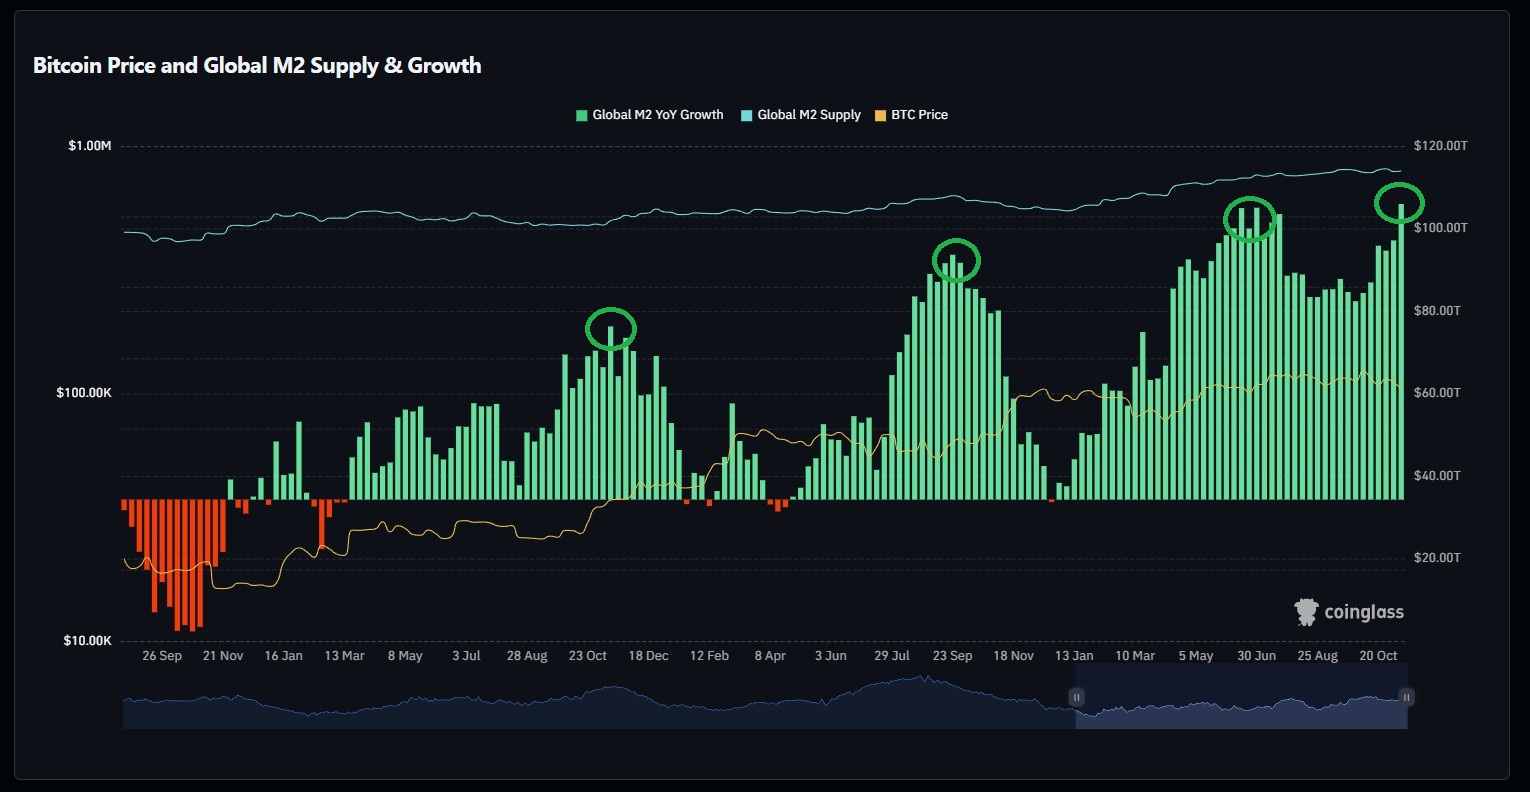This screenshot has width=1530, height=792.
Task: Toggle the Global M2 Supply legend series
Action: click(808, 115)
